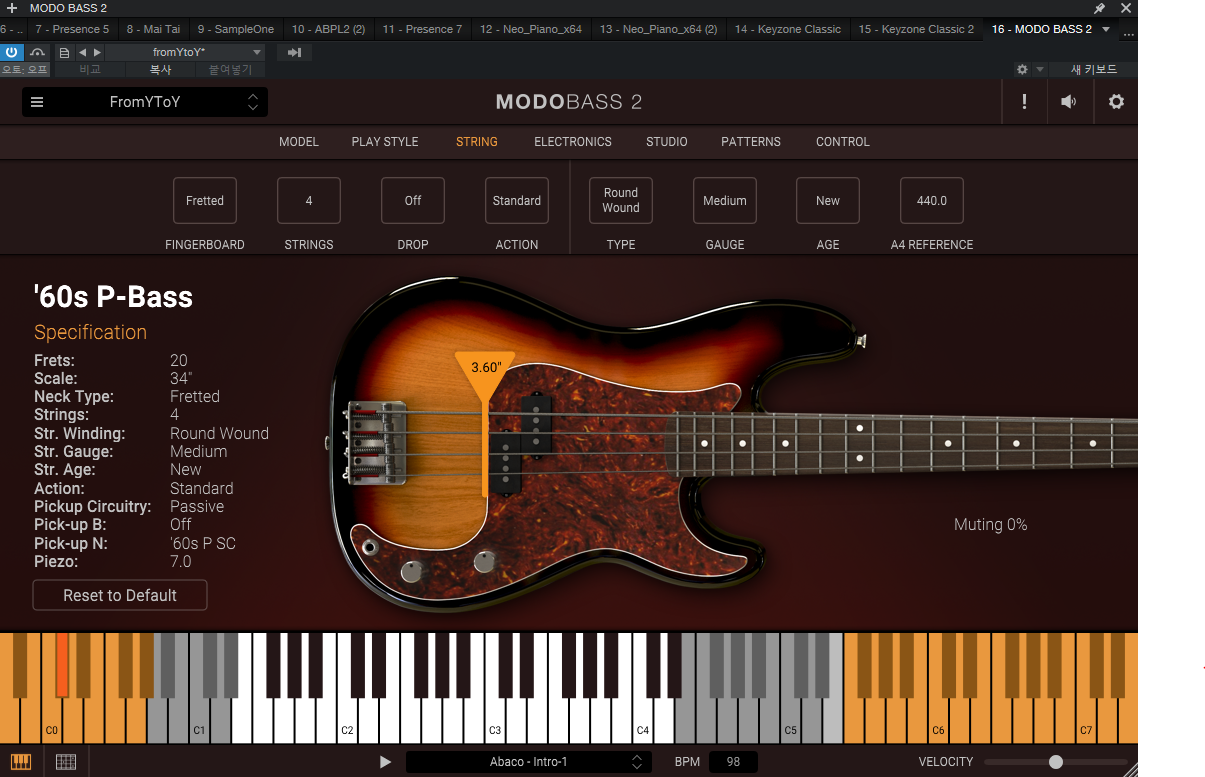The image size is (1205, 777).
Task: Change the Gauge Medium selector
Action: pyautogui.click(x=725, y=201)
